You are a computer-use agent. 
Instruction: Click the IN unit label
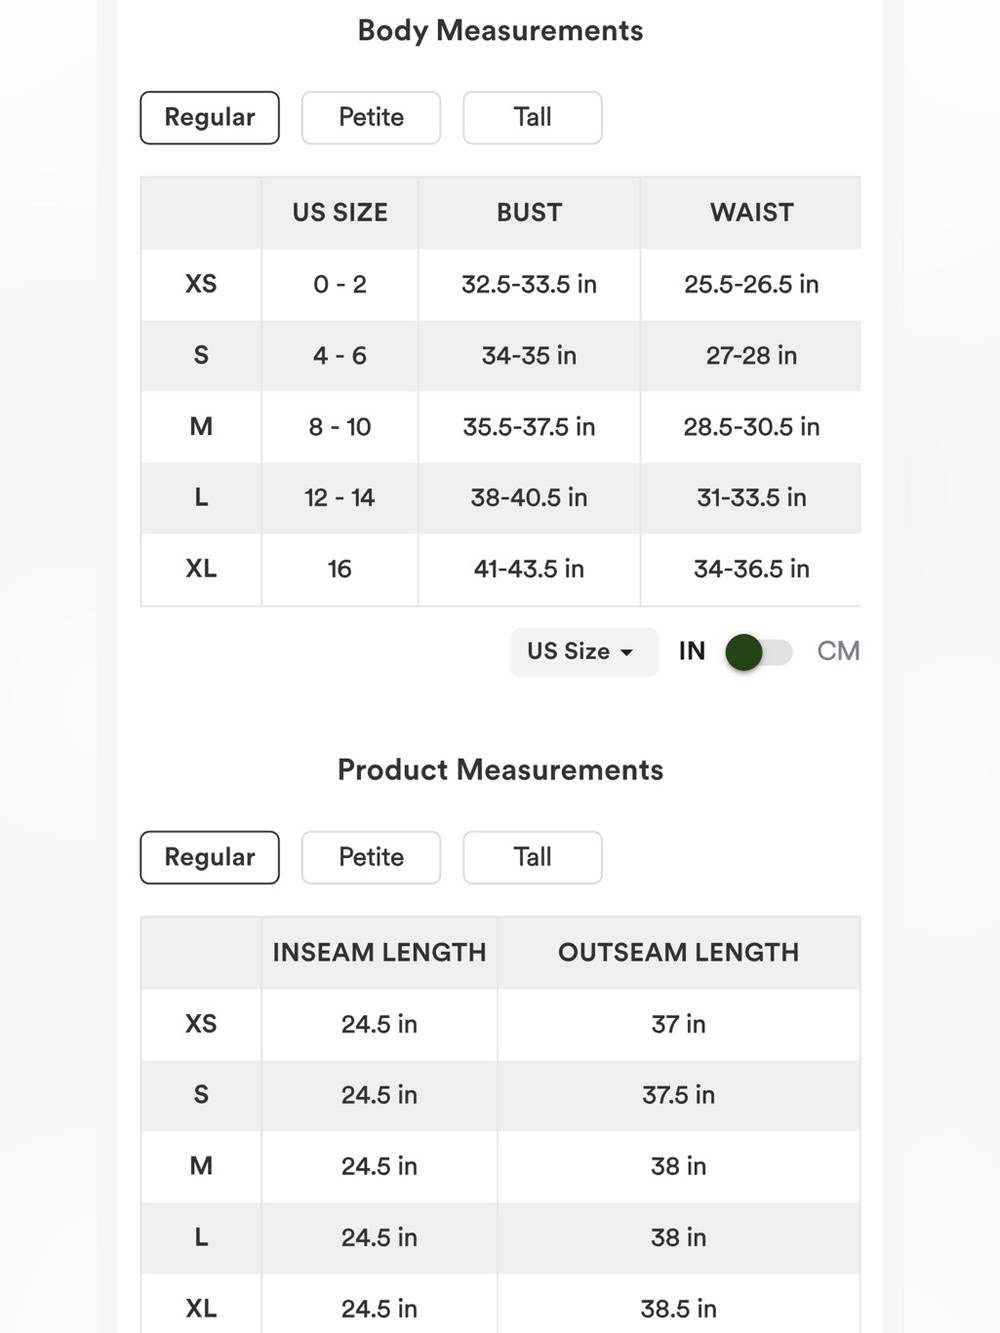pos(692,651)
